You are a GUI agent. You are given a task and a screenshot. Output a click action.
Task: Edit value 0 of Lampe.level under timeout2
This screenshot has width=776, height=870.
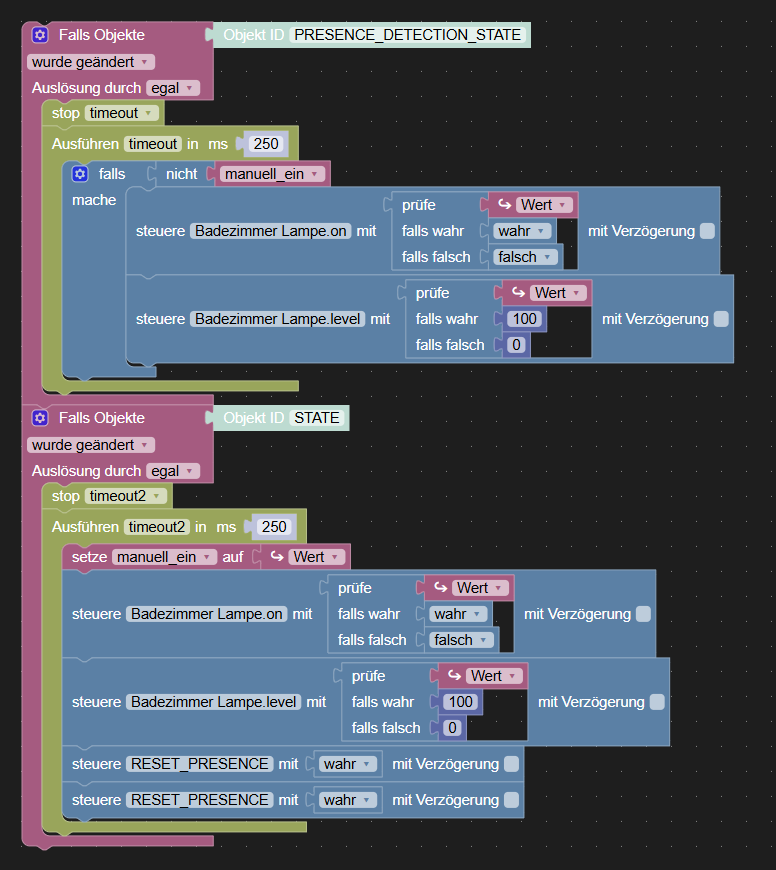[x=453, y=728]
